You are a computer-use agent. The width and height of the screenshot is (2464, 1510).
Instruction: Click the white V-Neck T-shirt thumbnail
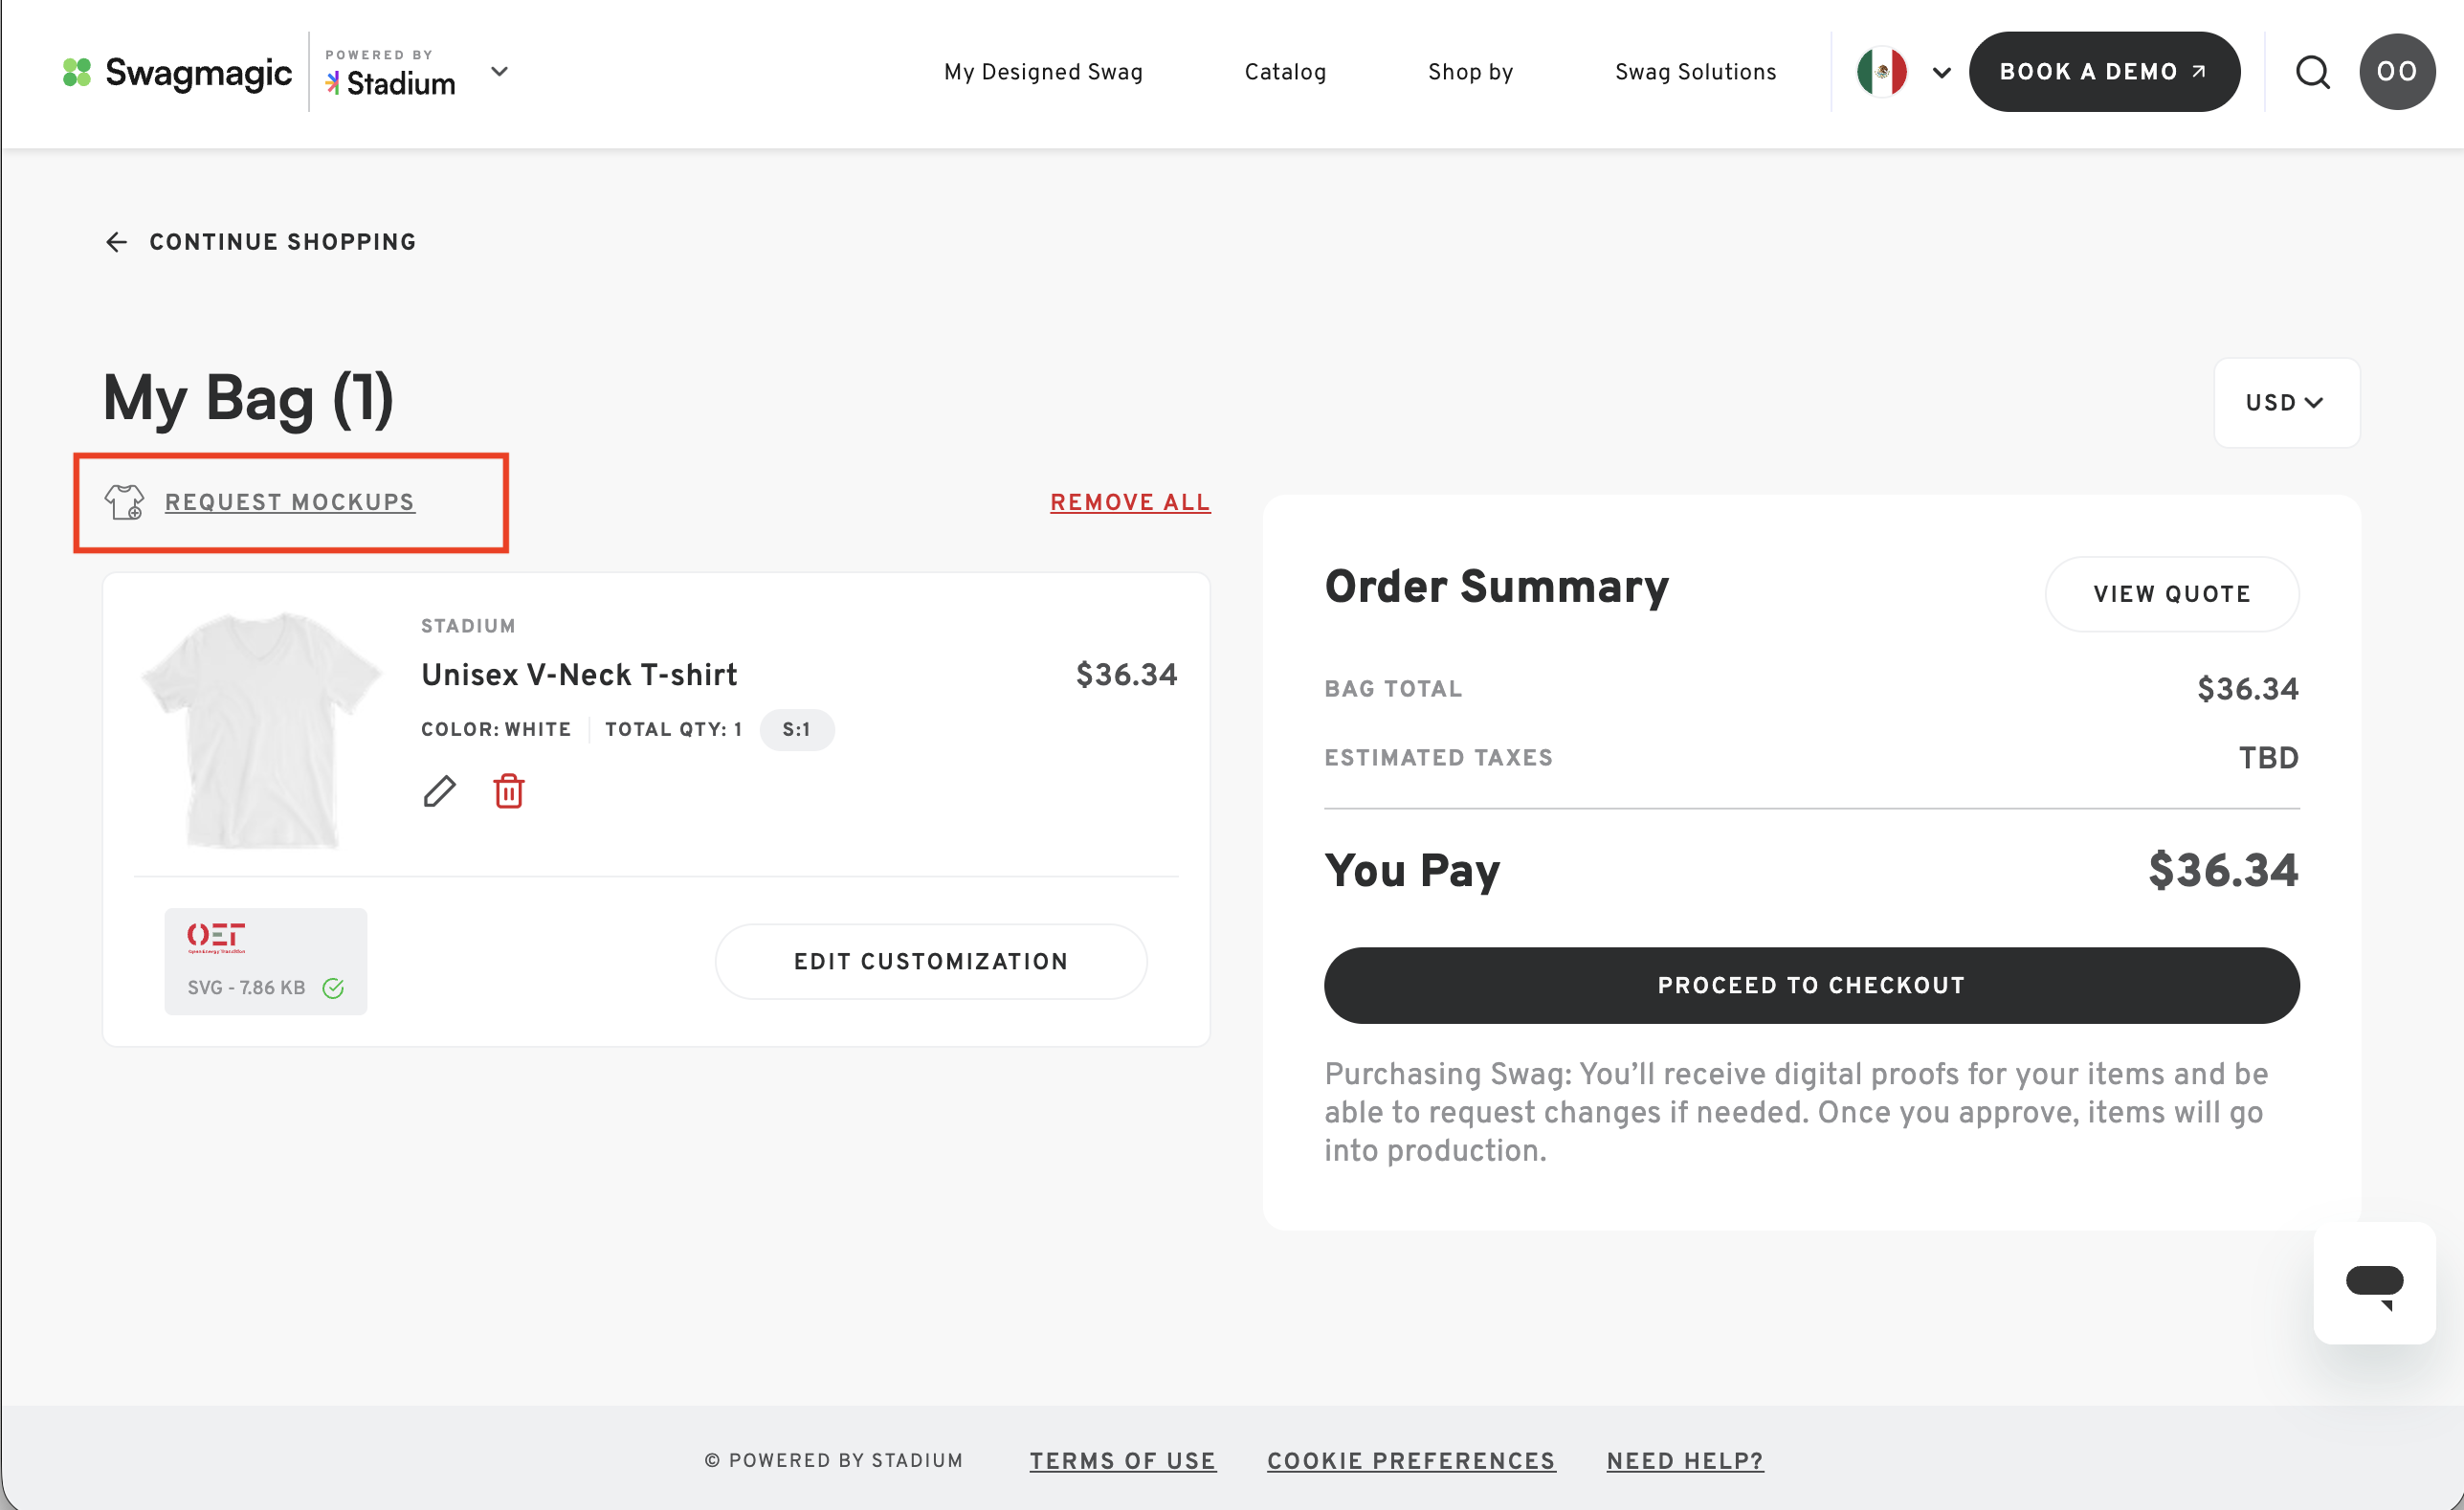coord(262,731)
